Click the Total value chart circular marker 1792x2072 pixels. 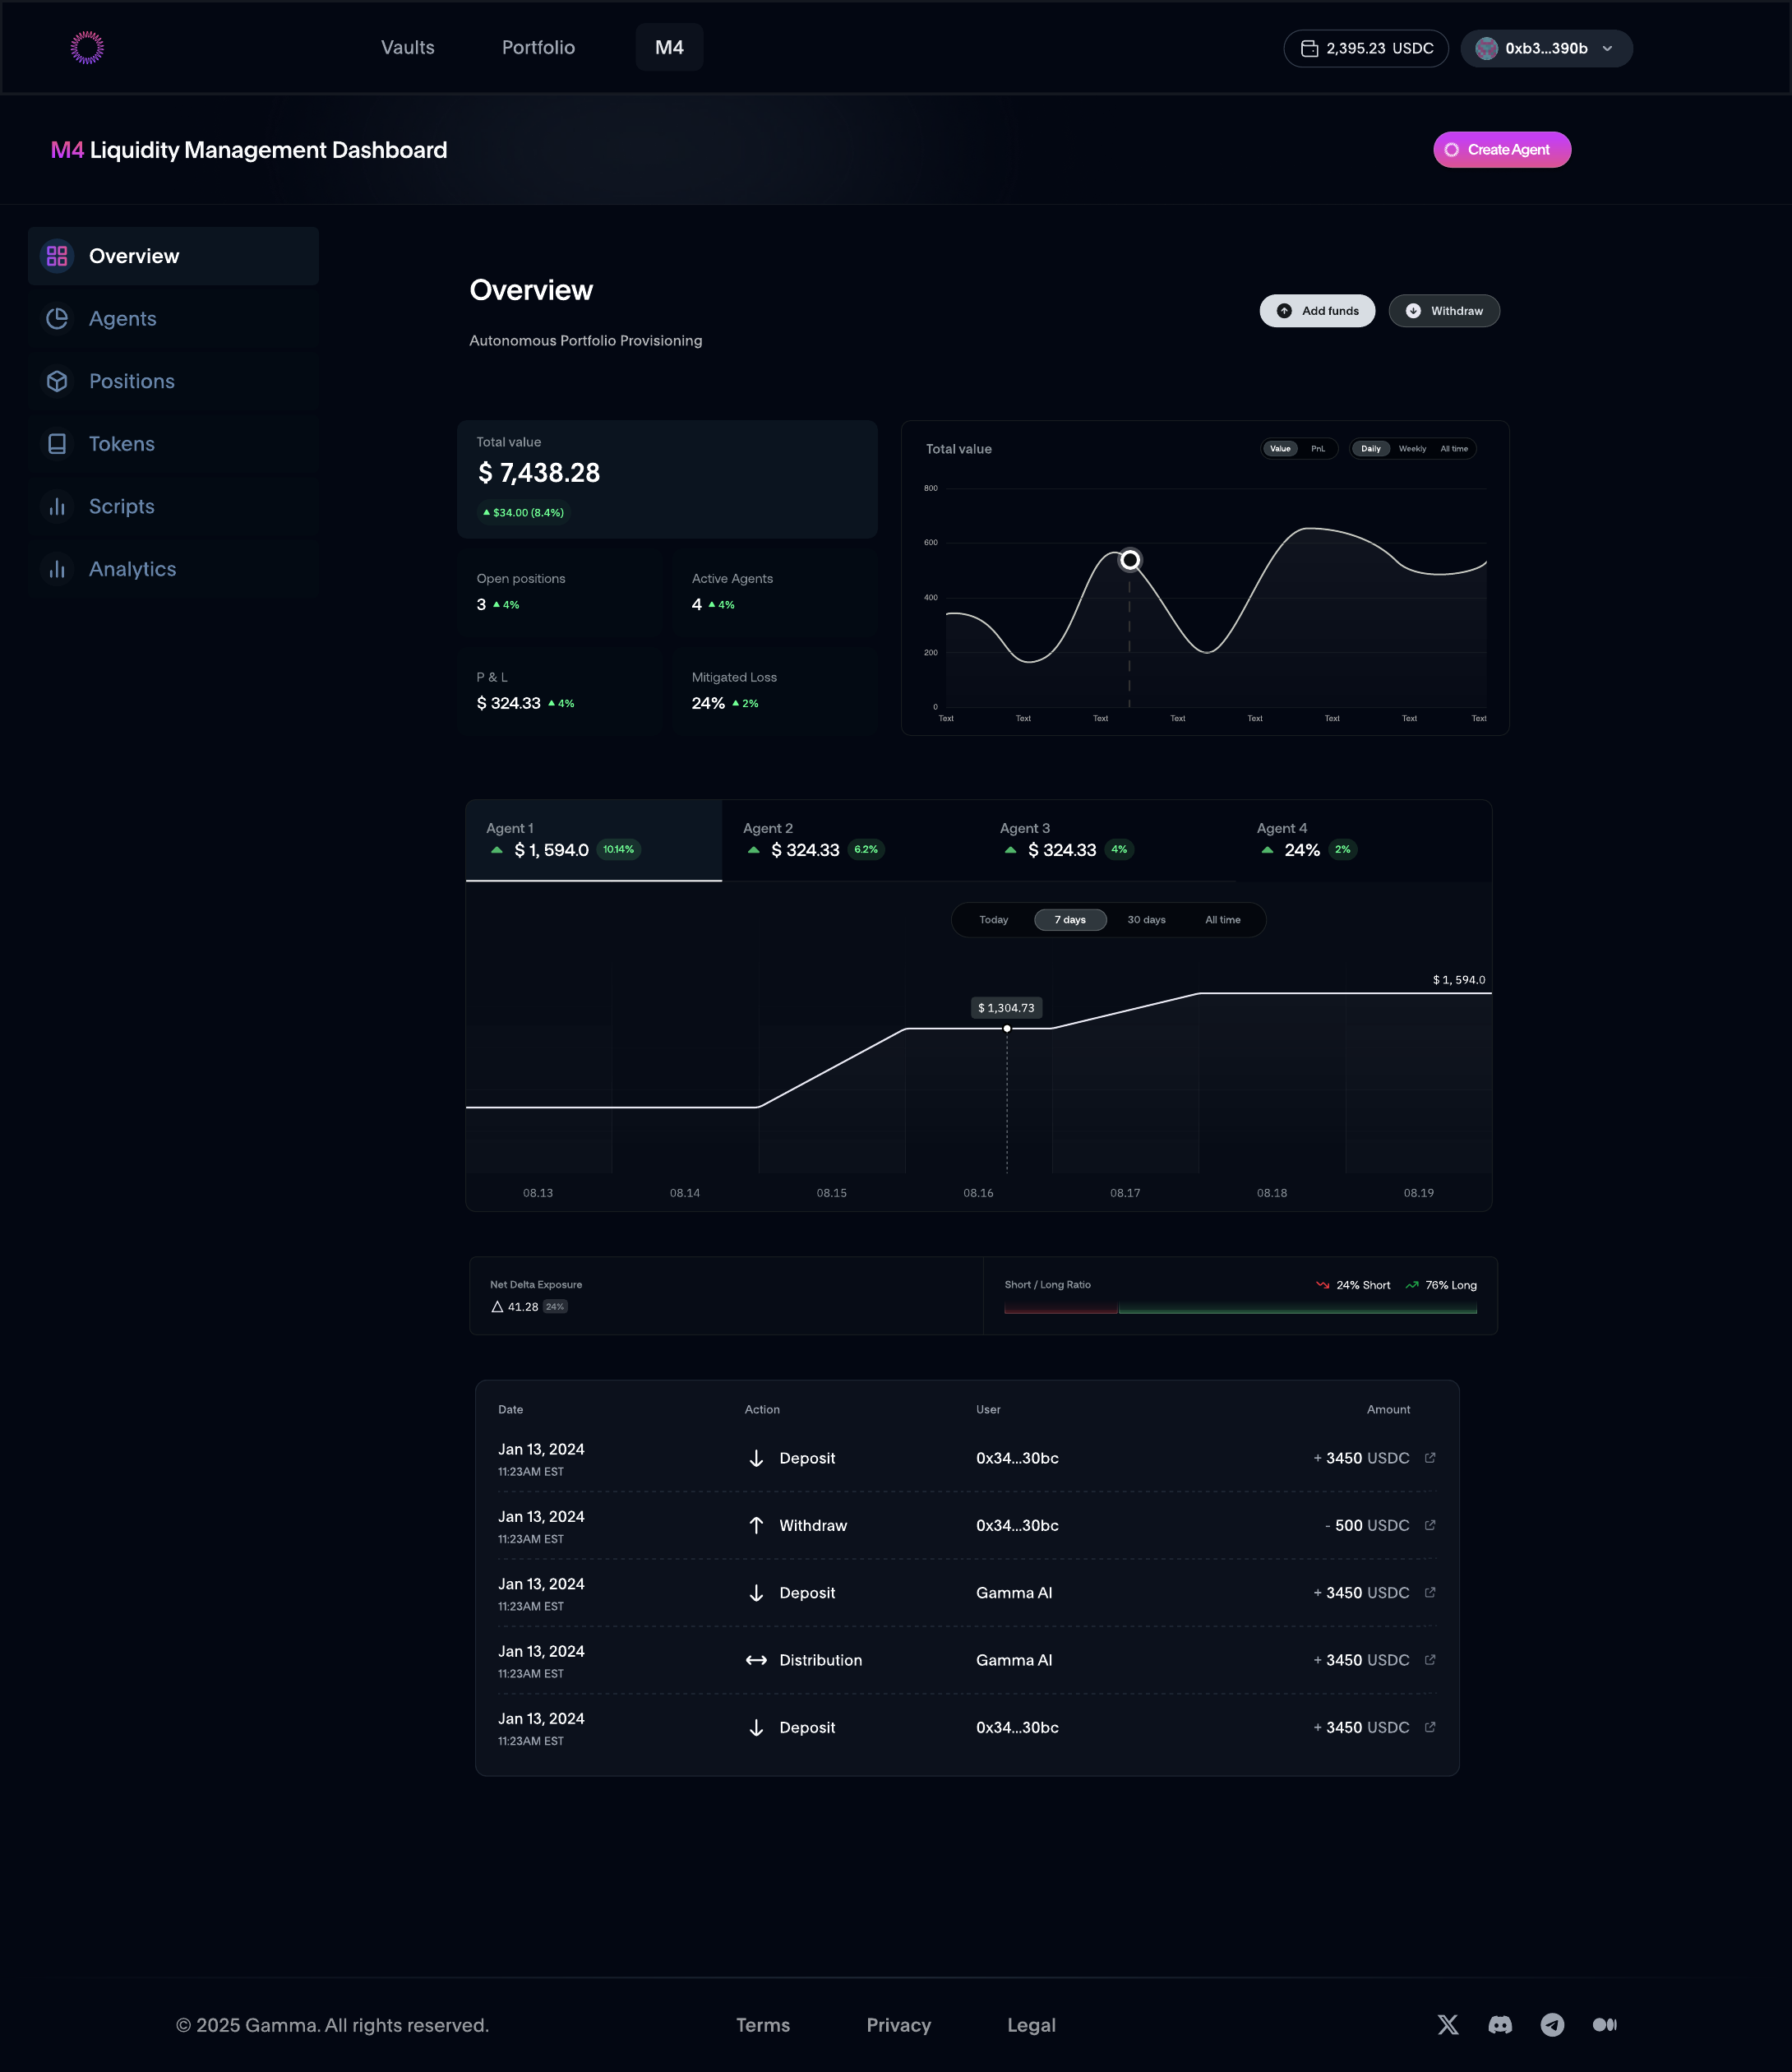(1130, 560)
